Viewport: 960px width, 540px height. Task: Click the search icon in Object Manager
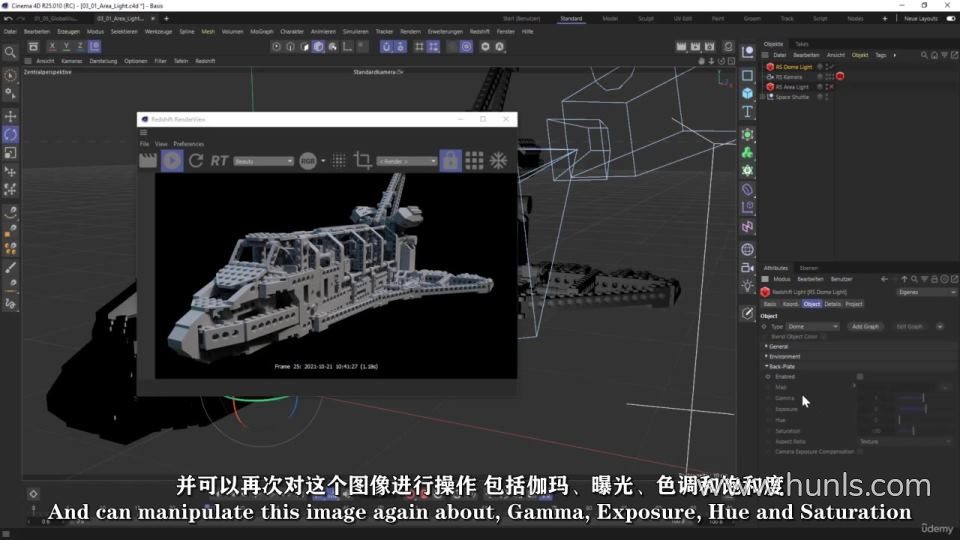[924, 55]
